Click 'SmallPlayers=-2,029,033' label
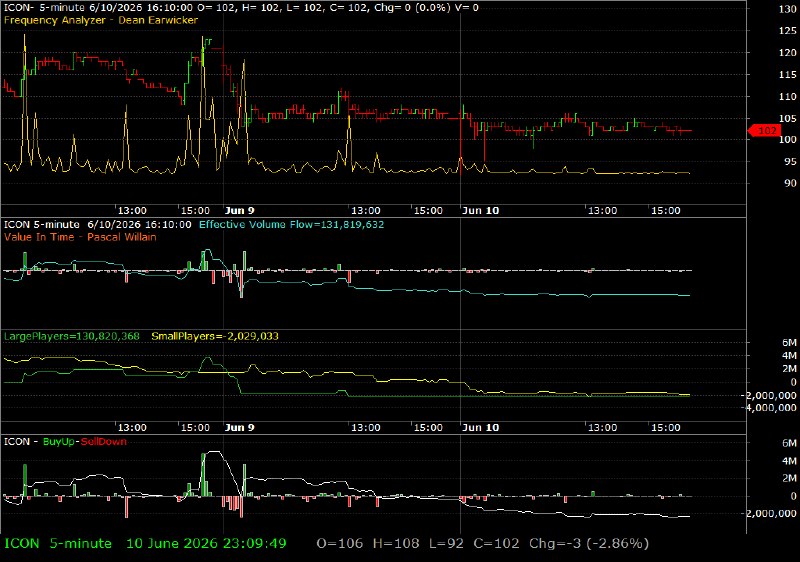 click(215, 336)
